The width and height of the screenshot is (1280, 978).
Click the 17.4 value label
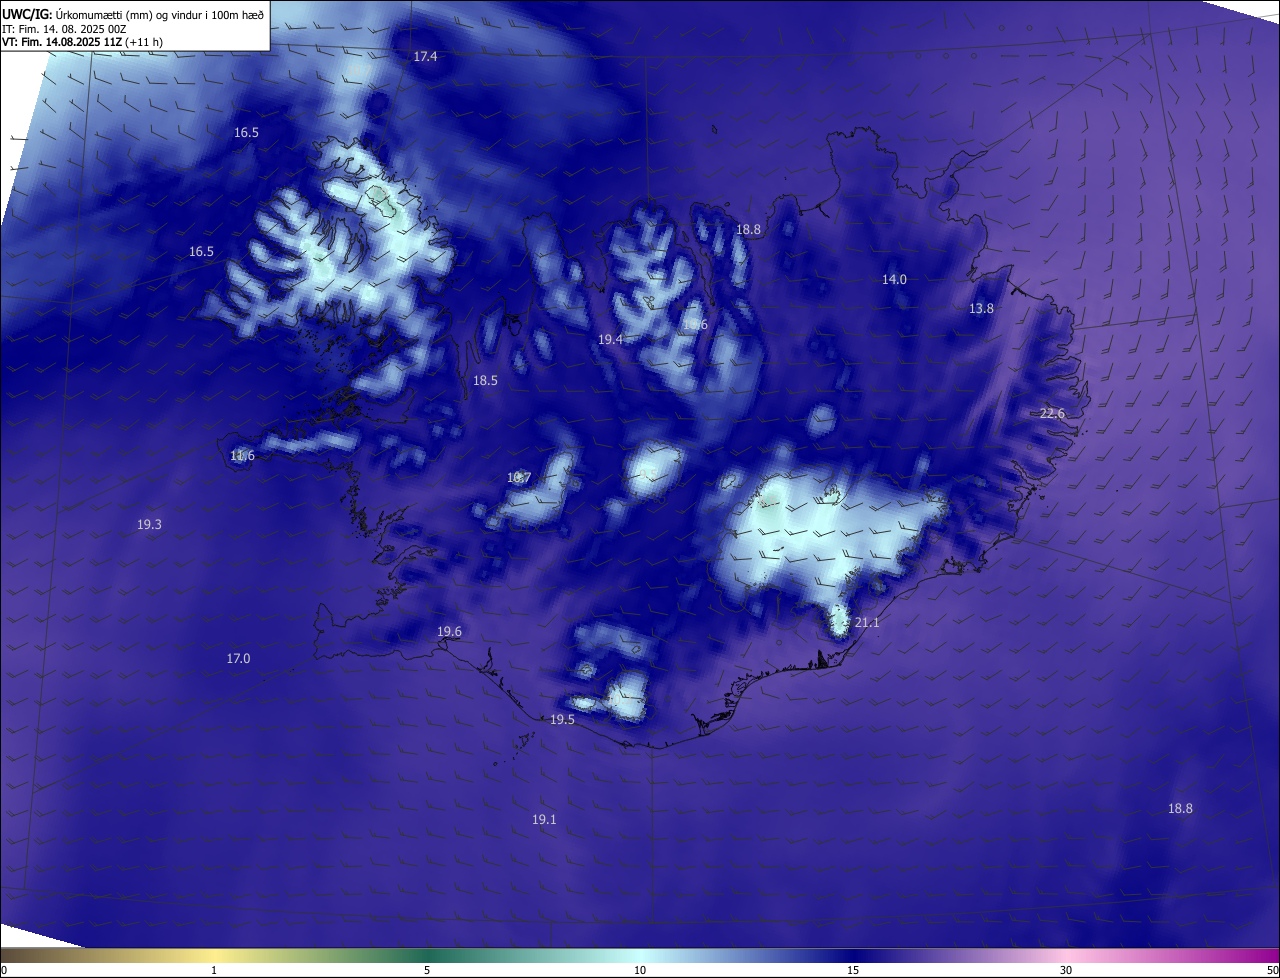[425, 57]
